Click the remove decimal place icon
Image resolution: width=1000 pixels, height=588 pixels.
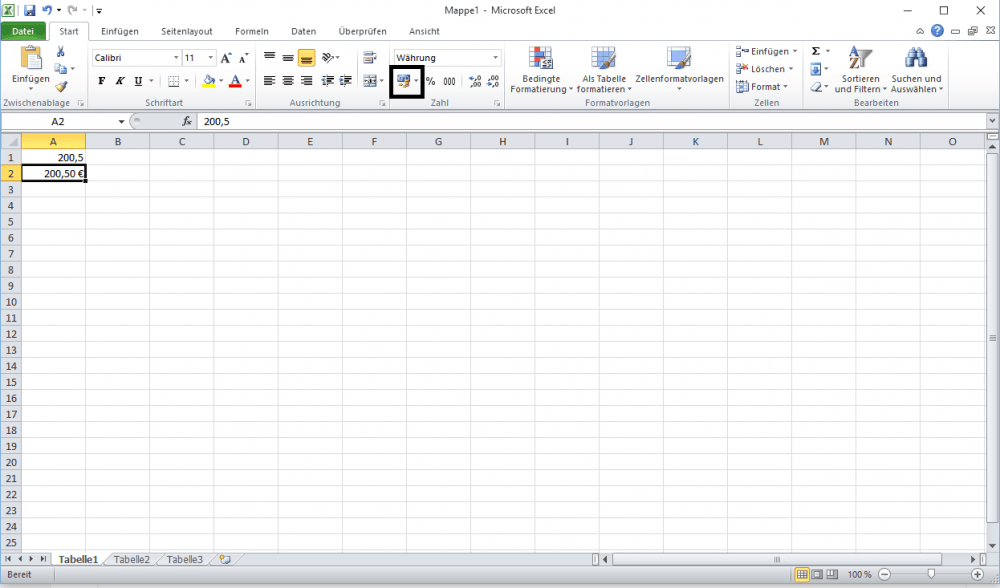(493, 81)
